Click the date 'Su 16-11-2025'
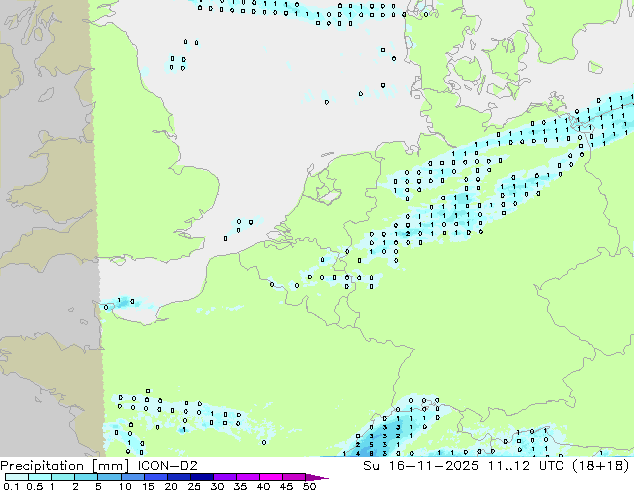 coord(421,466)
